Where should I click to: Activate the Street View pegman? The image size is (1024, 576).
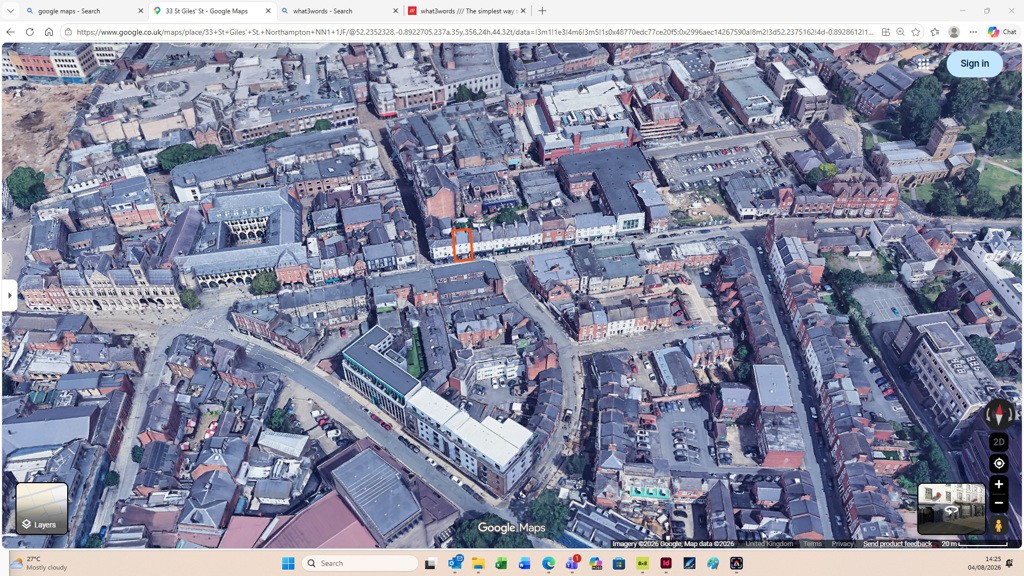[999, 525]
